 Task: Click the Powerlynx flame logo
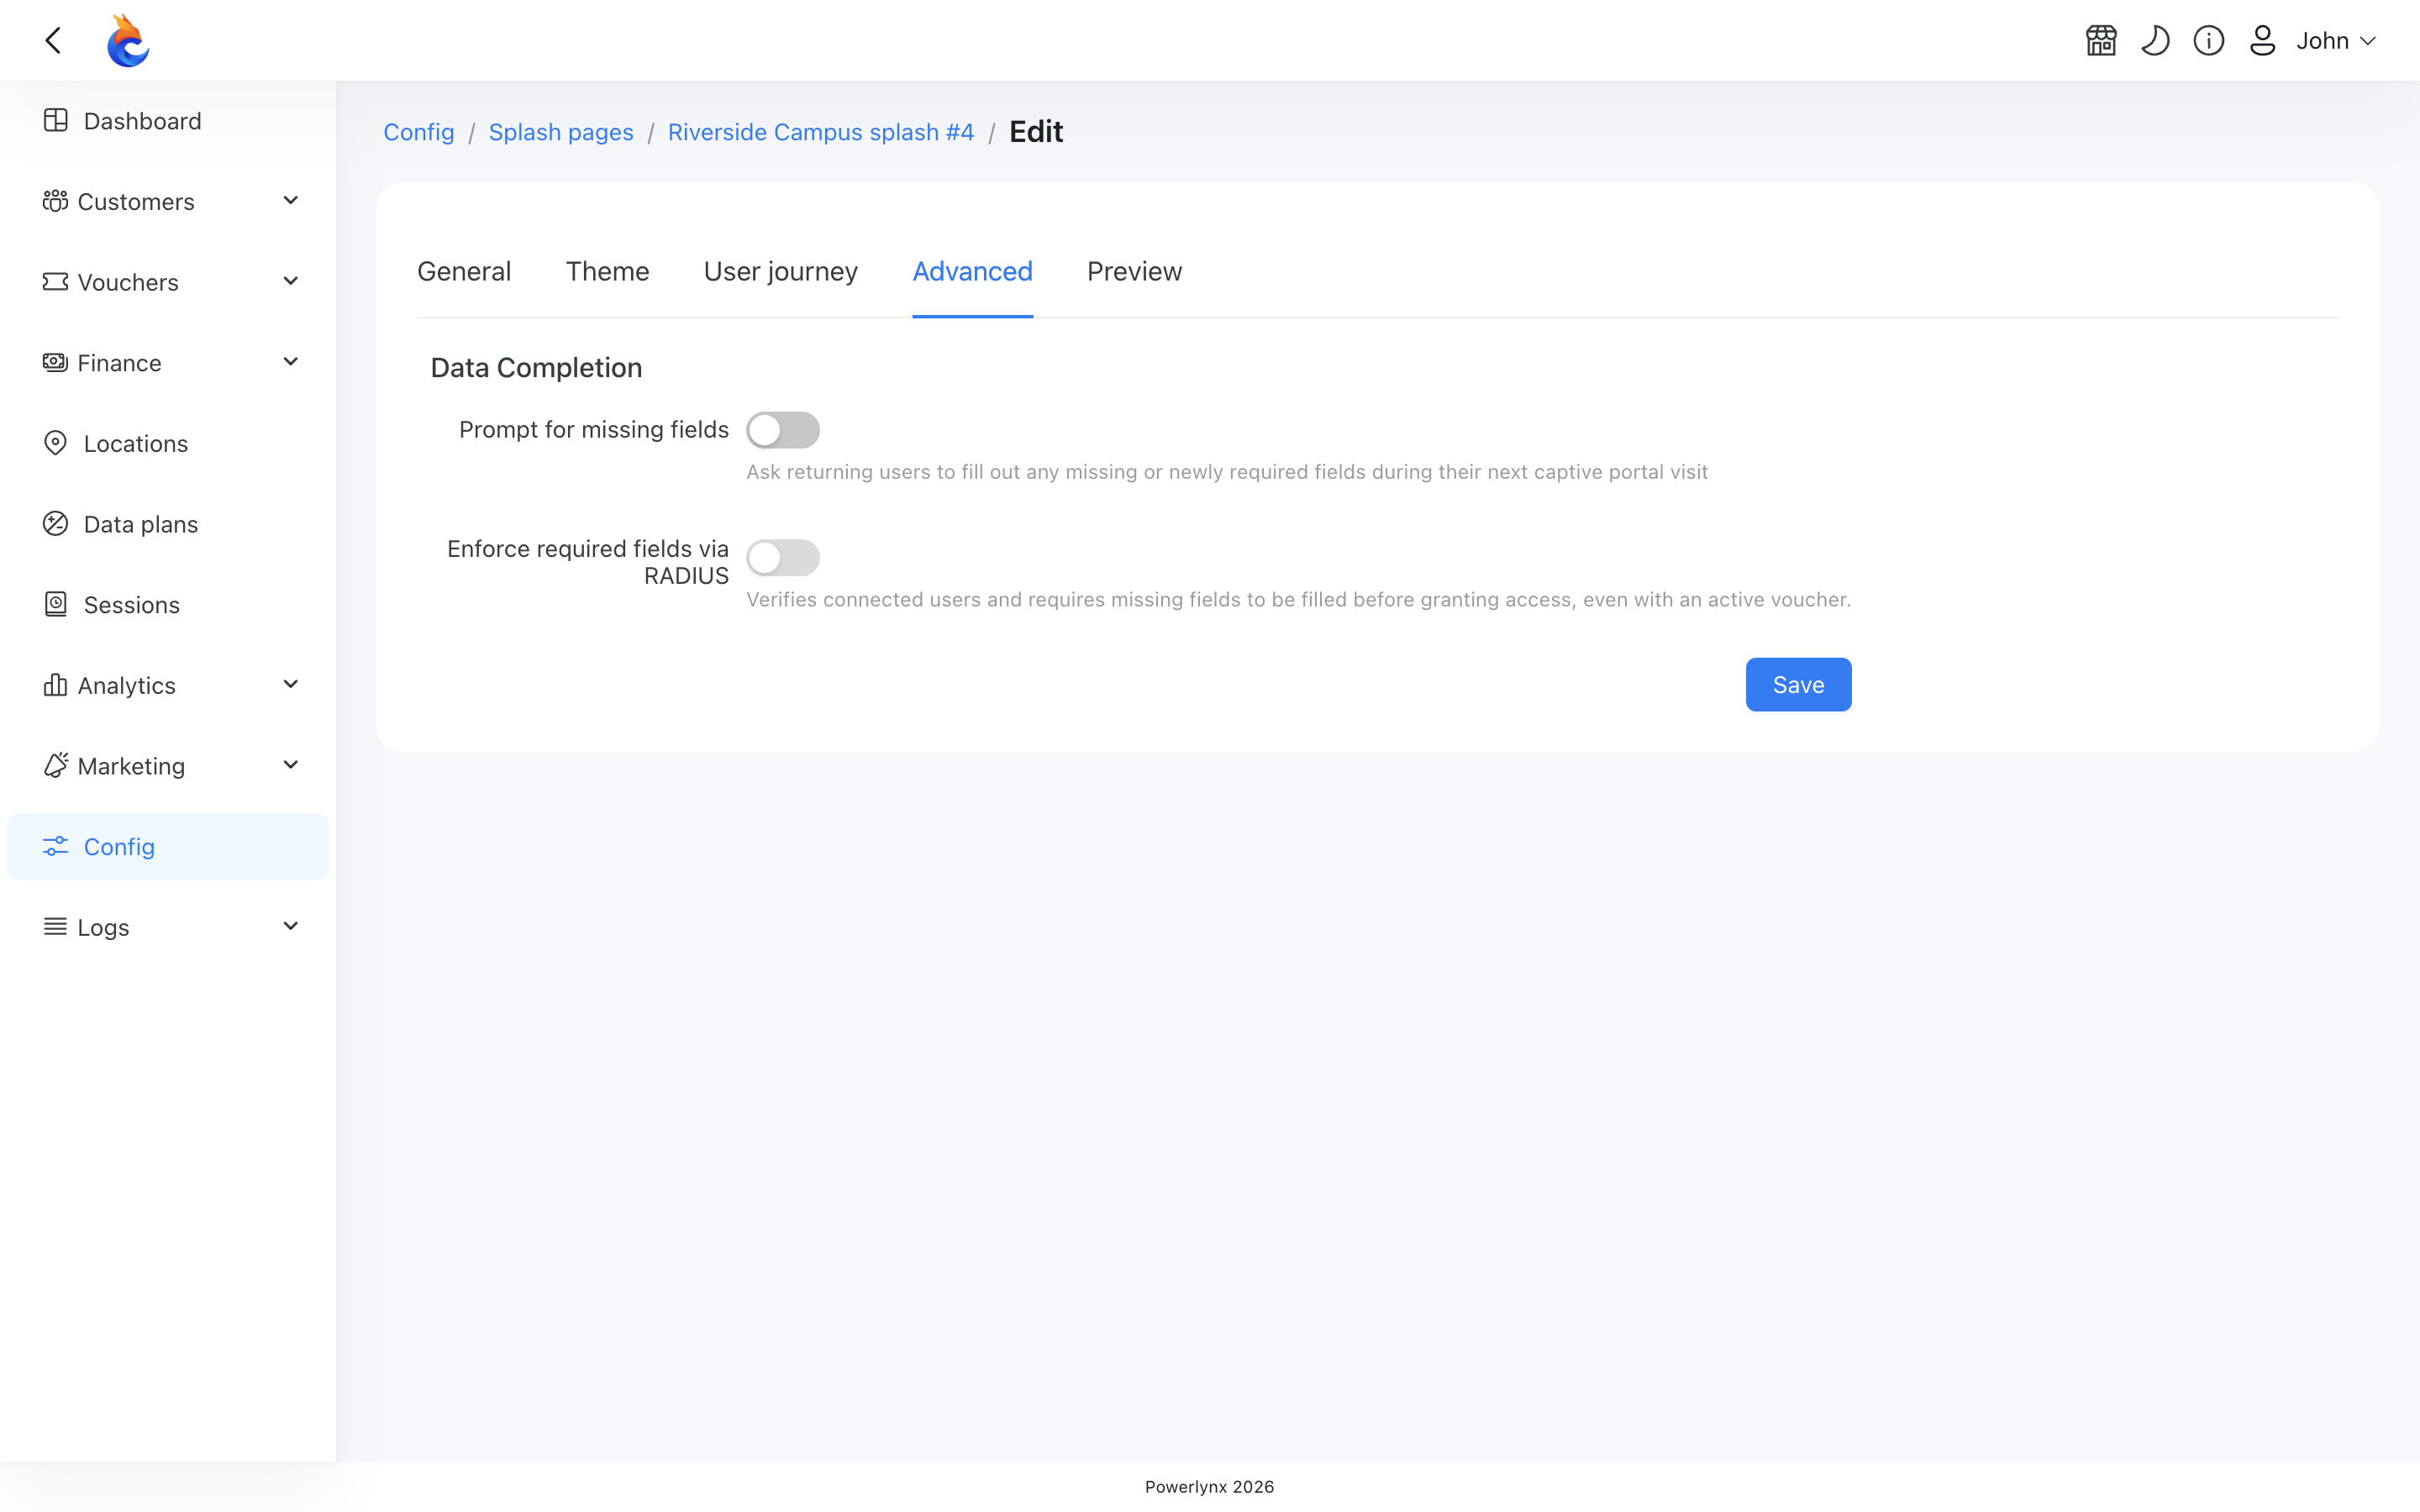[x=128, y=40]
